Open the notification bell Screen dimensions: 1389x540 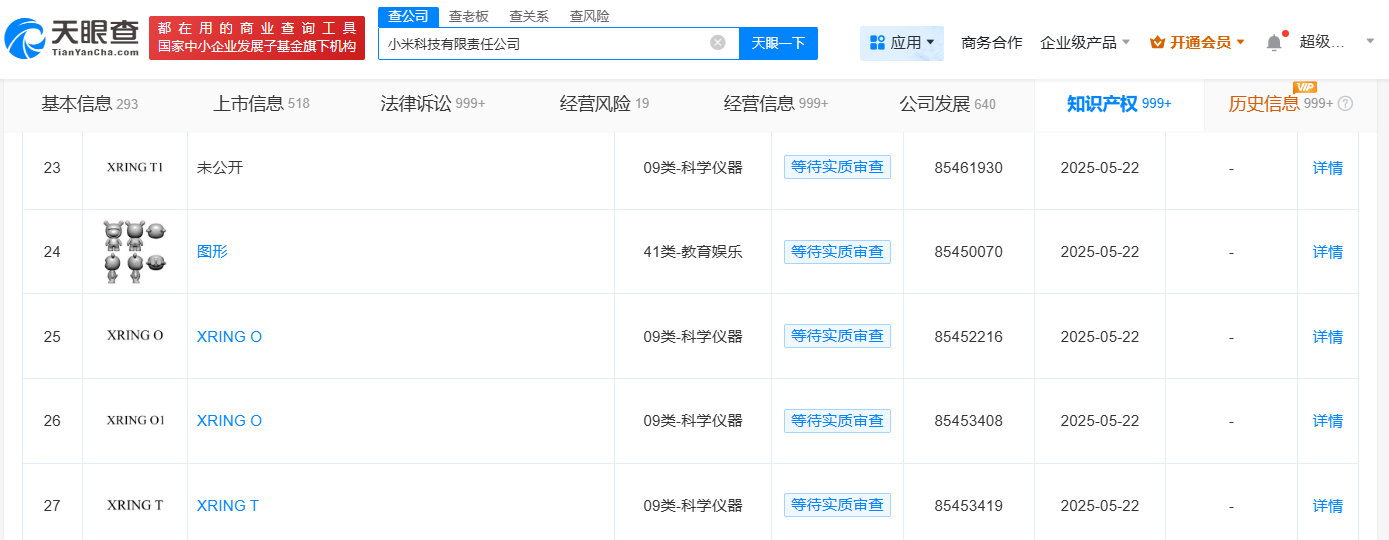[1274, 43]
